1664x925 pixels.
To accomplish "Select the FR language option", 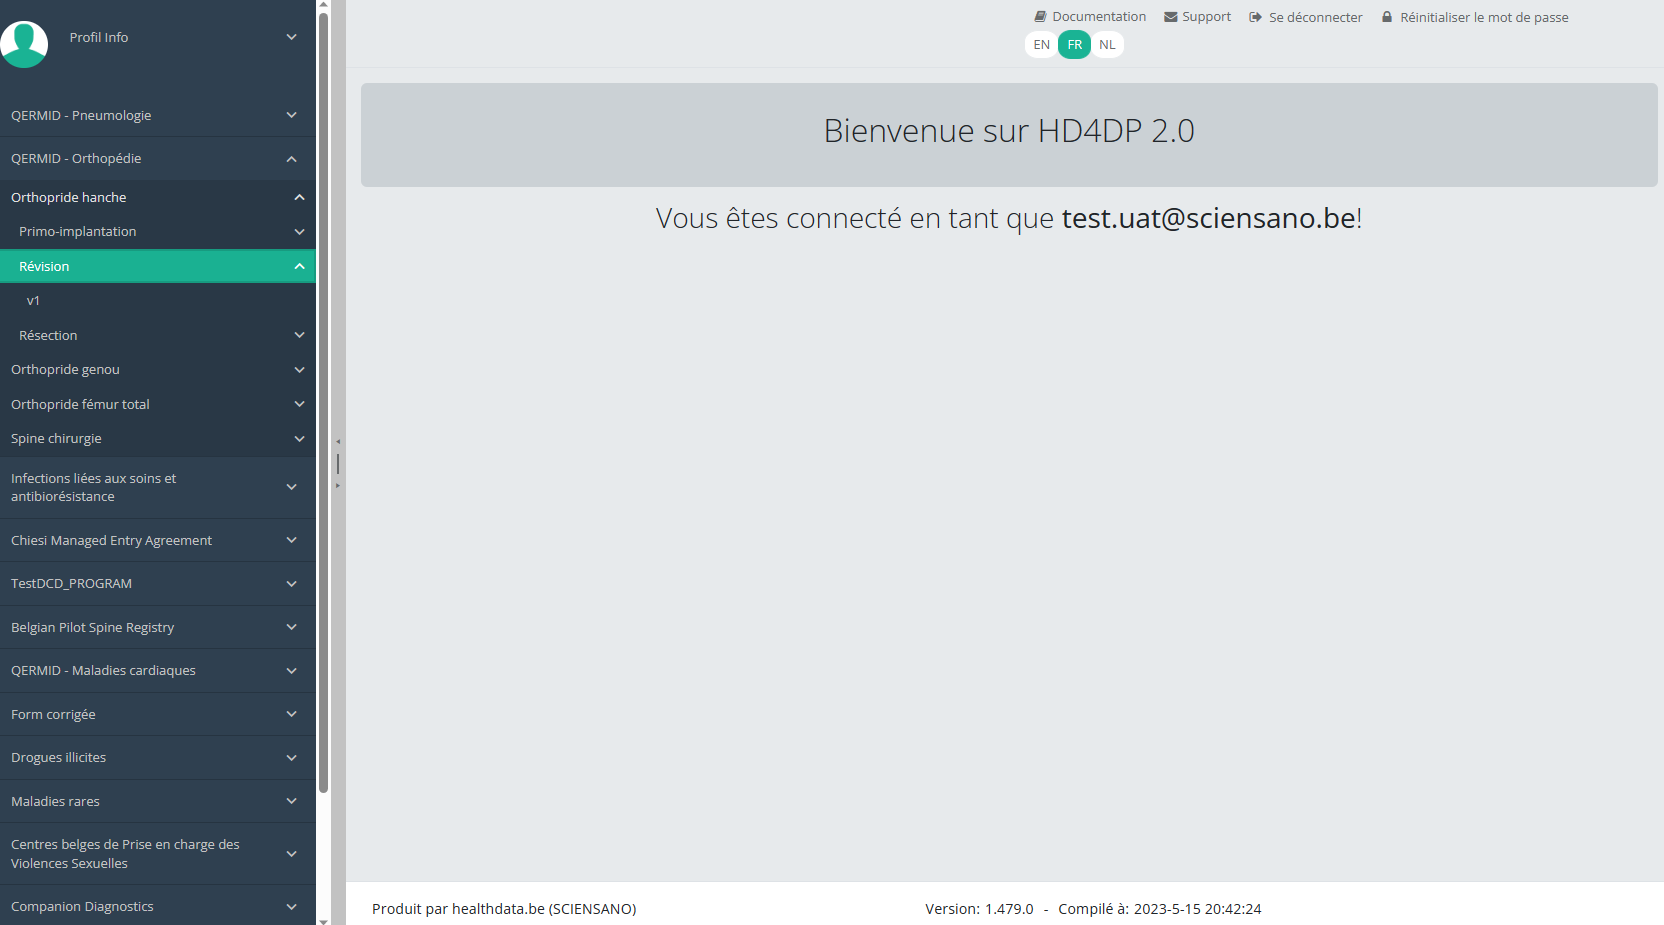I will (x=1074, y=45).
